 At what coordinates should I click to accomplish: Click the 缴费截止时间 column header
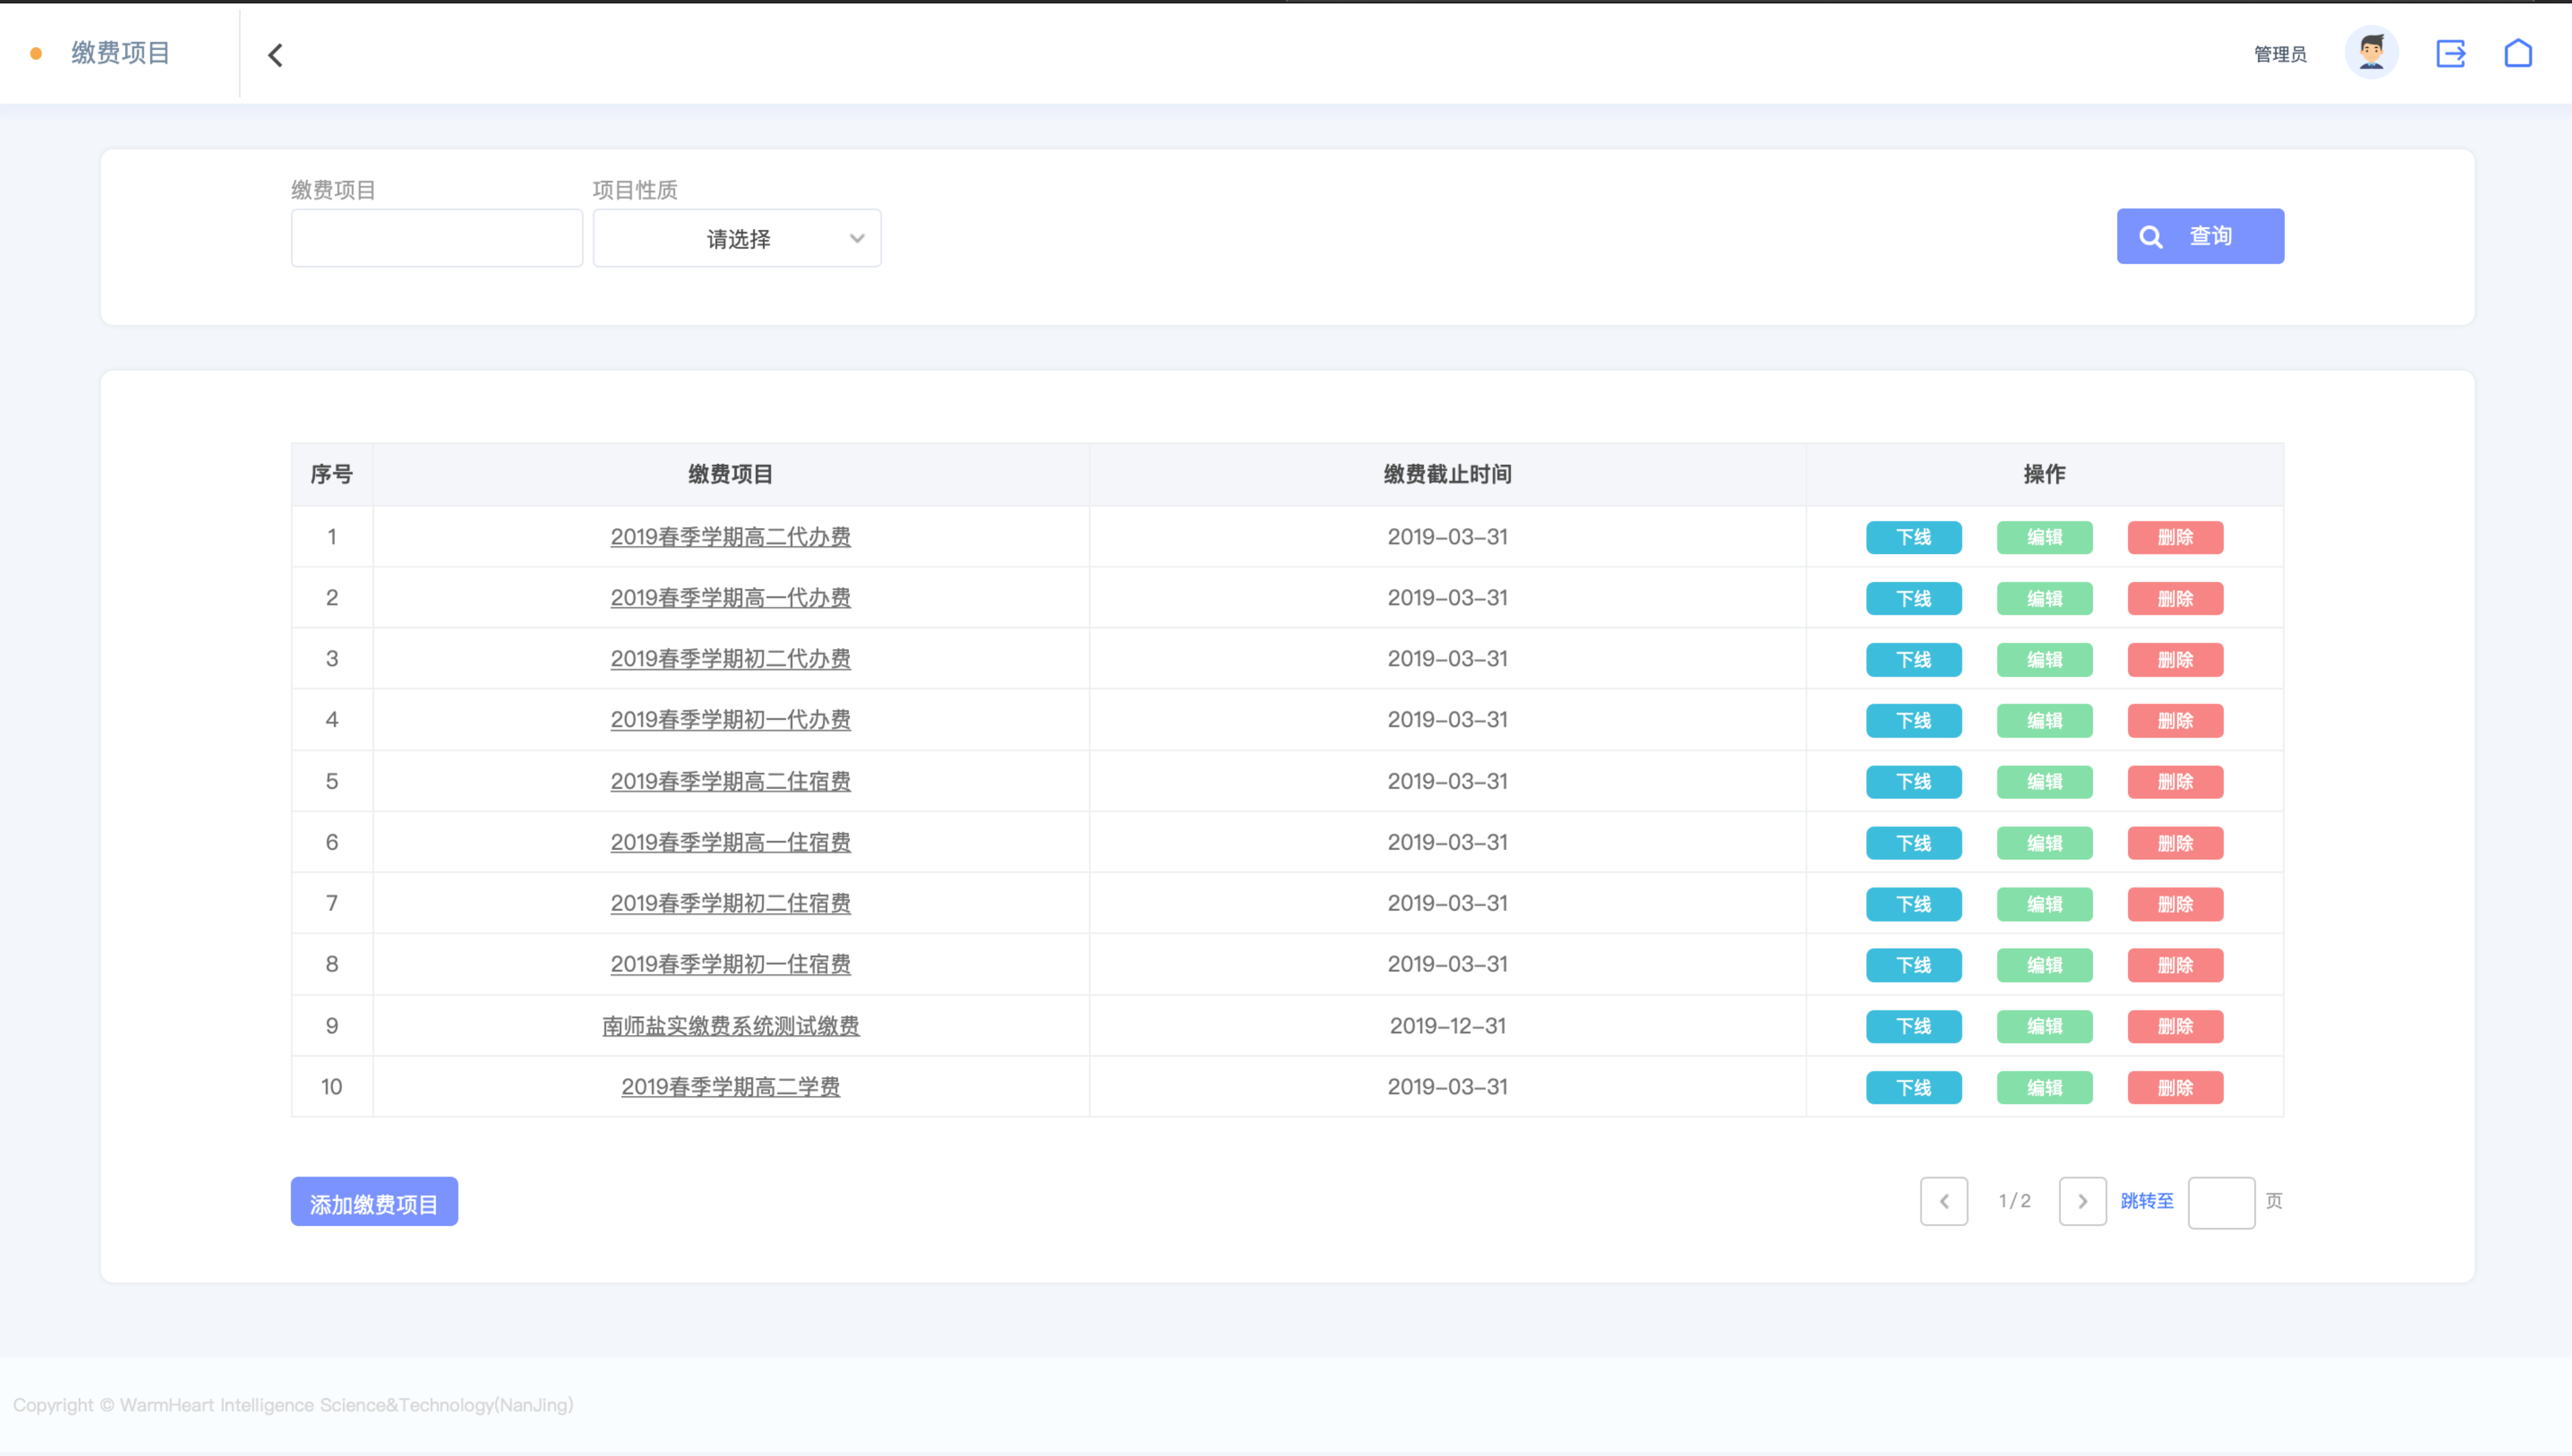(1447, 474)
